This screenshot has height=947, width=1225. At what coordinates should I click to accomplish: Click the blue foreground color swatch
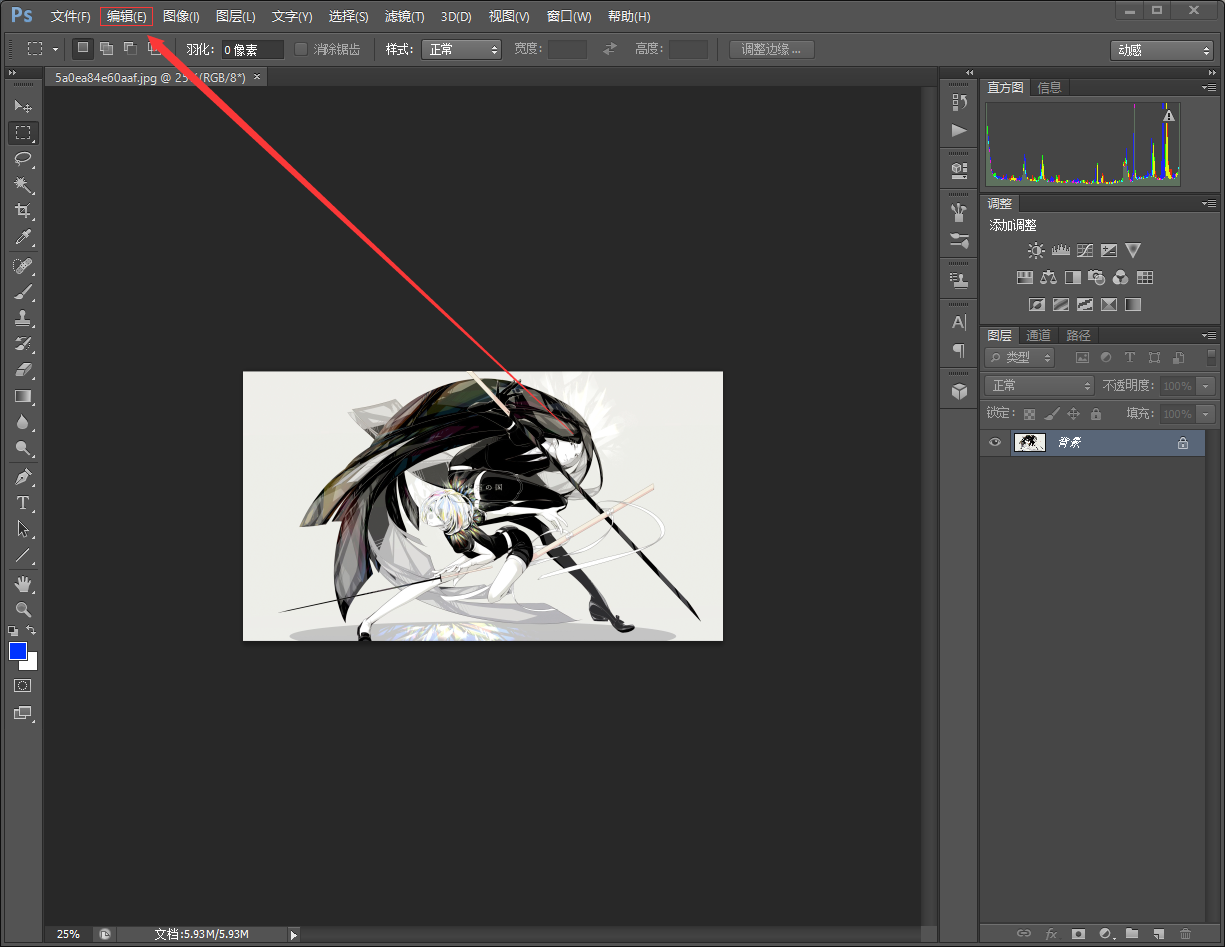pyautogui.click(x=18, y=651)
